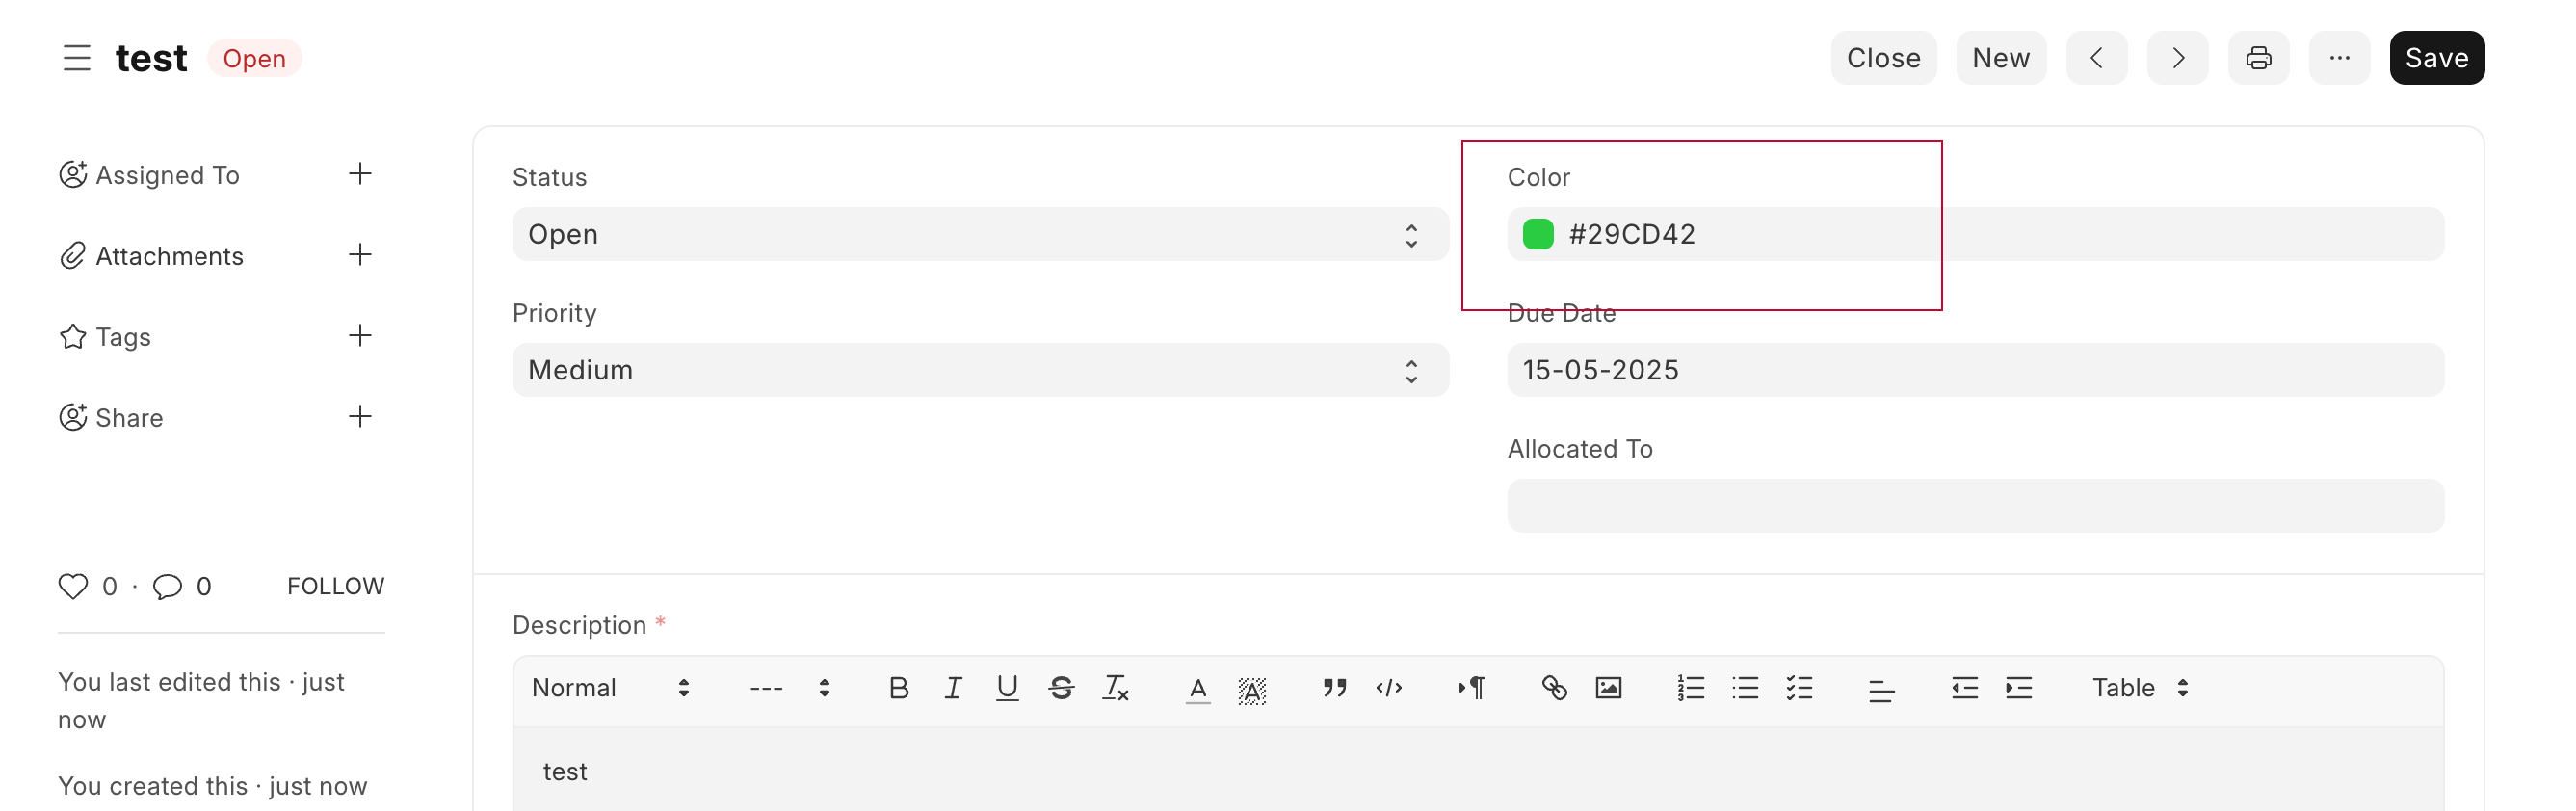Viewport: 2576px width, 811px height.
Task: Click the print icon button
Action: coord(2258,58)
